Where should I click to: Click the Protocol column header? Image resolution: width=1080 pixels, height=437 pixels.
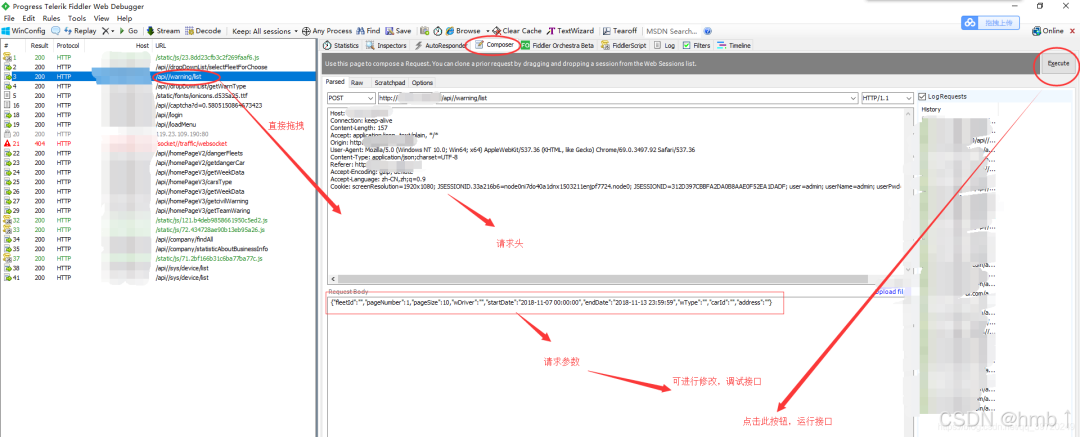pos(68,45)
